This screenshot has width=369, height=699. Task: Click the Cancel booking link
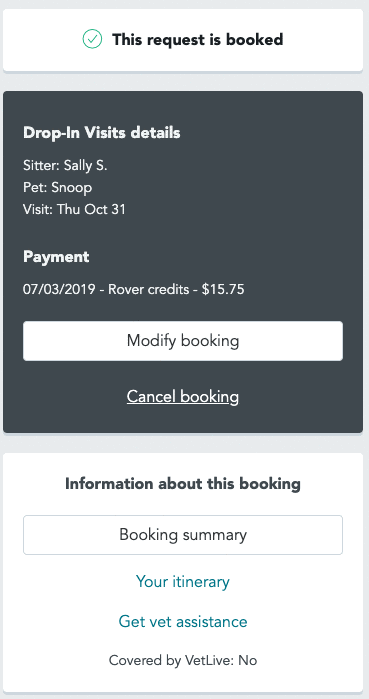tap(183, 396)
